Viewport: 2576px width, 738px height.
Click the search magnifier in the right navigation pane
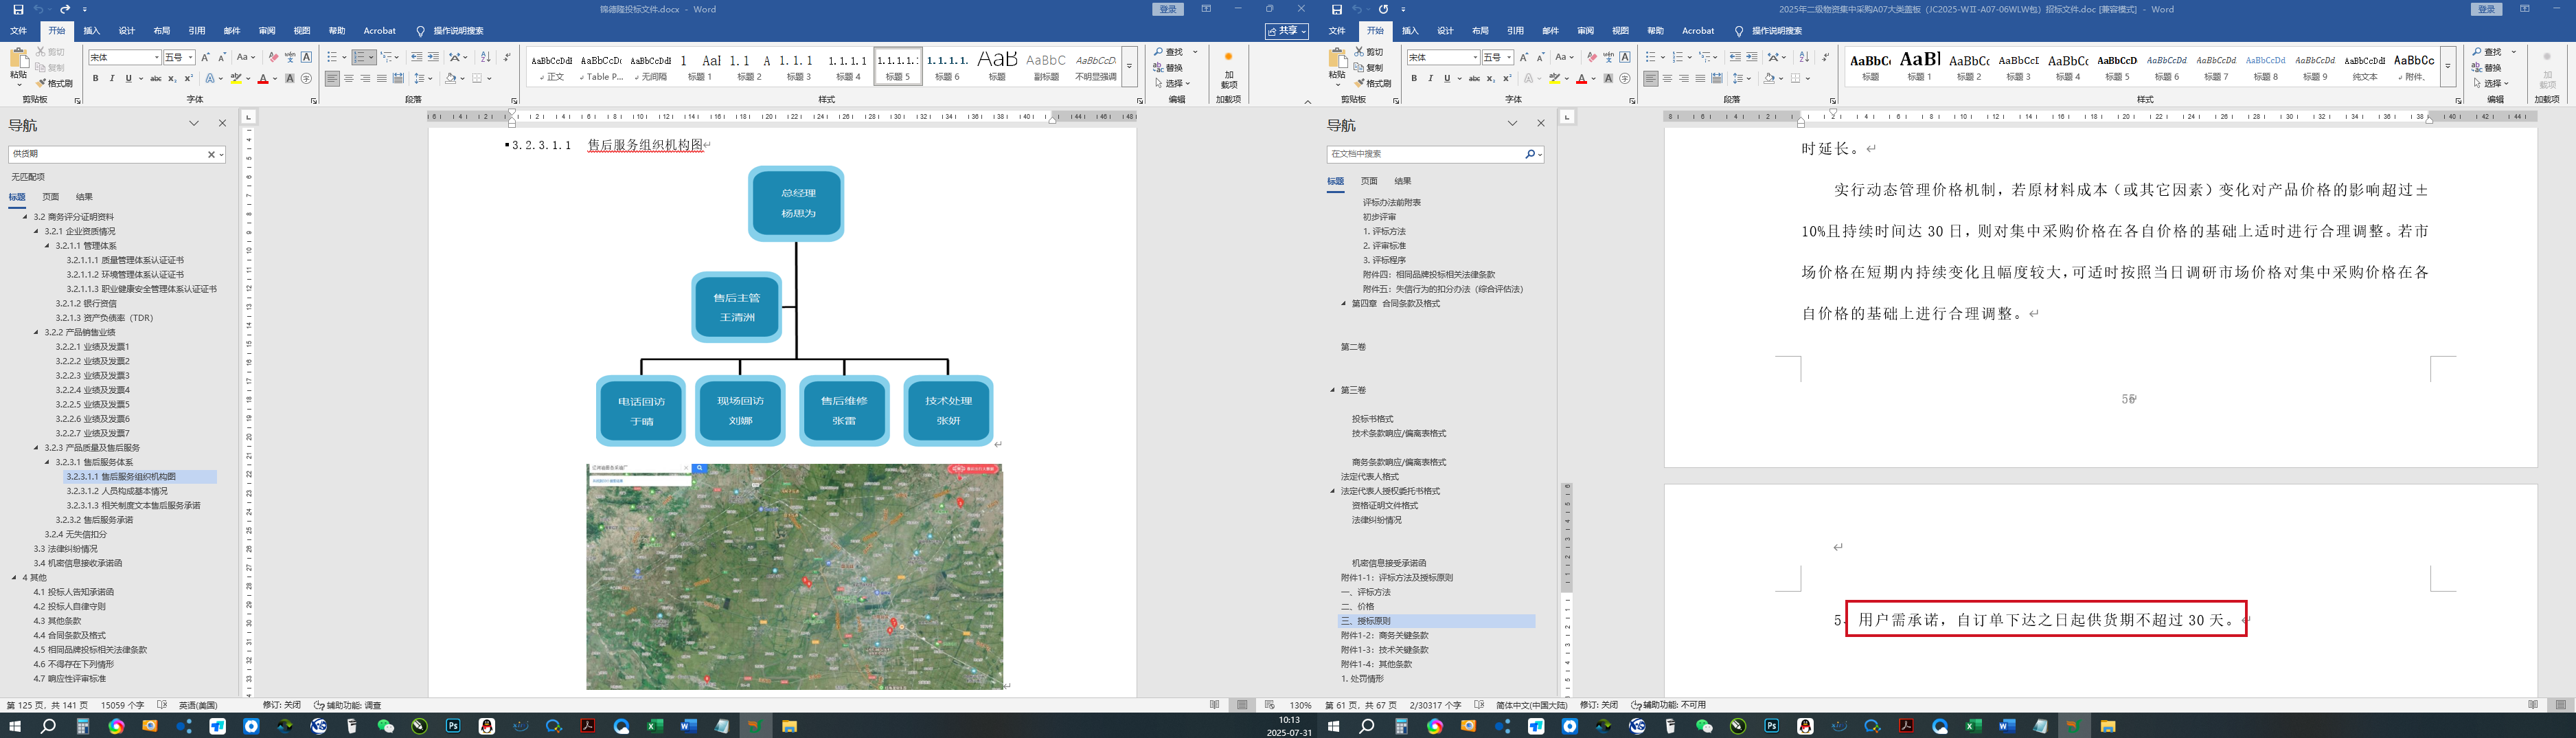[1530, 154]
